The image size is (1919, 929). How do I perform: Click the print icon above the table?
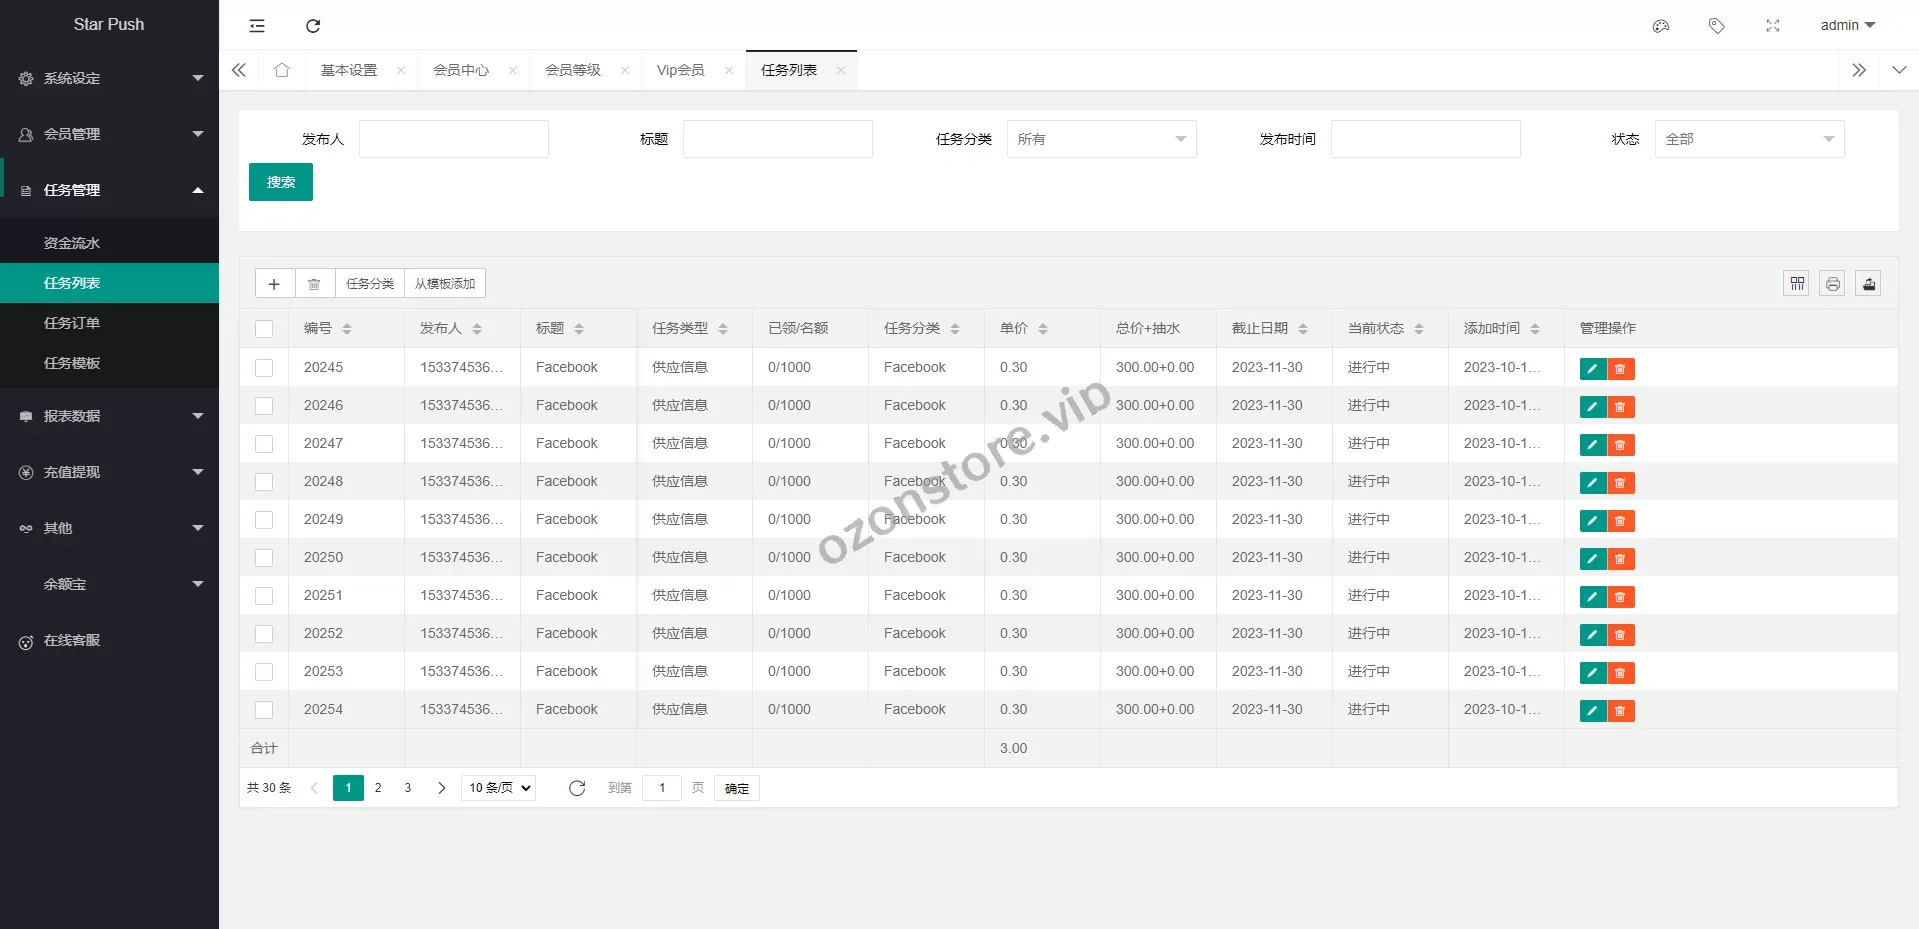click(1832, 284)
